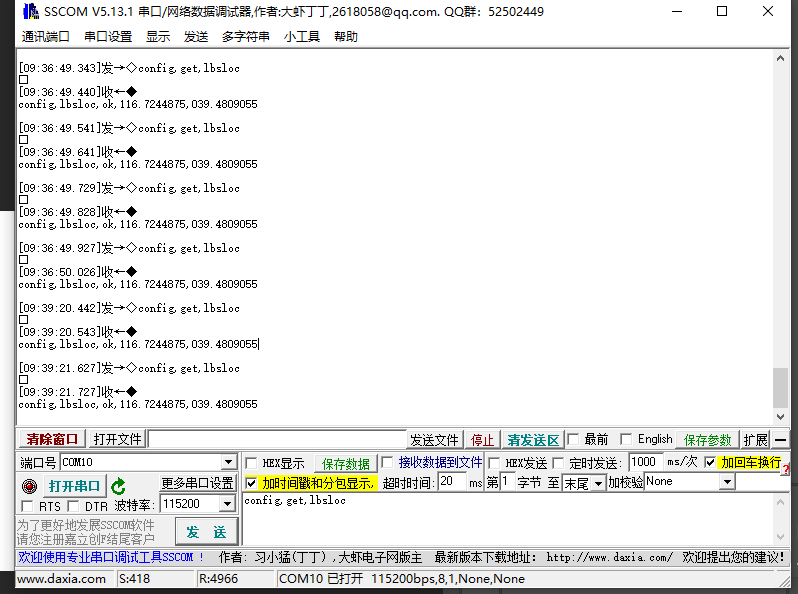Toggle the English checkbox
The width and height of the screenshot is (798, 594).
(626, 439)
